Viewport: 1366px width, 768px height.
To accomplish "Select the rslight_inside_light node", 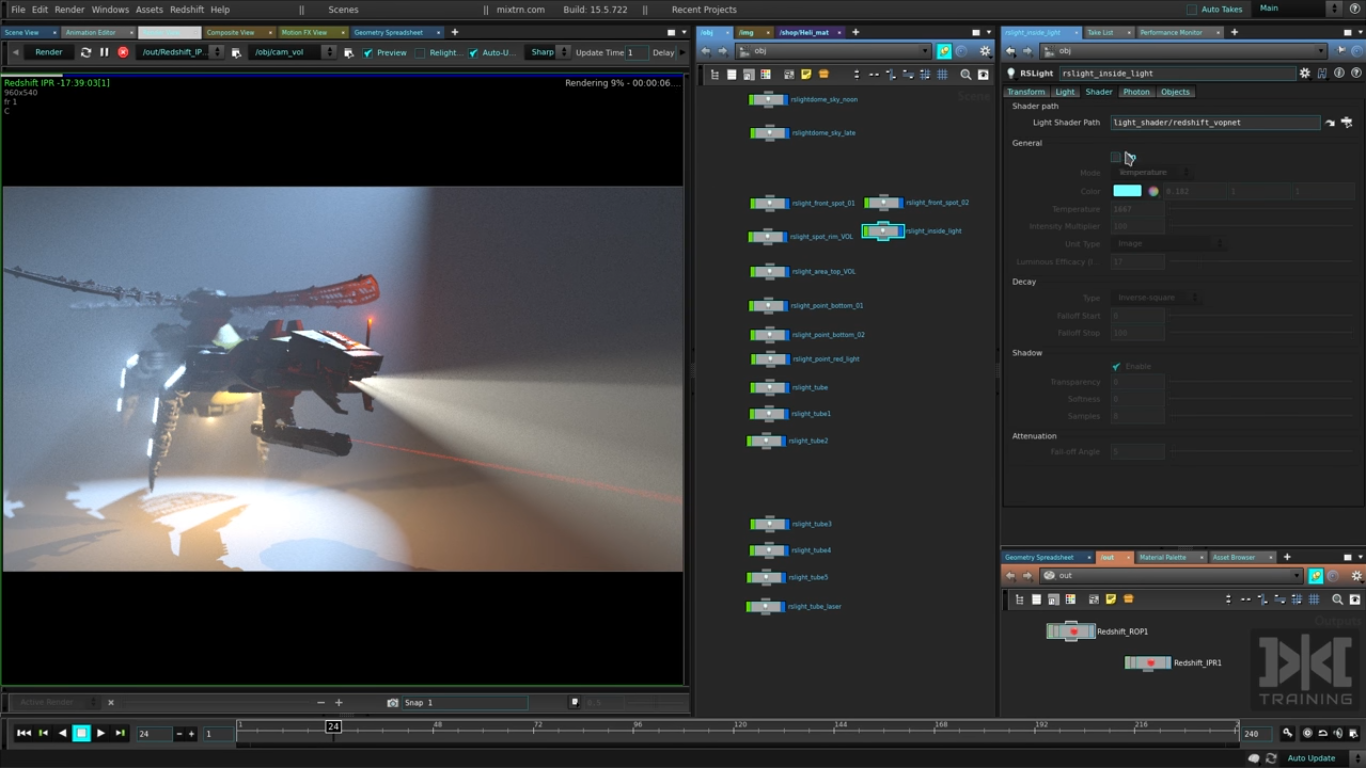I will point(882,231).
